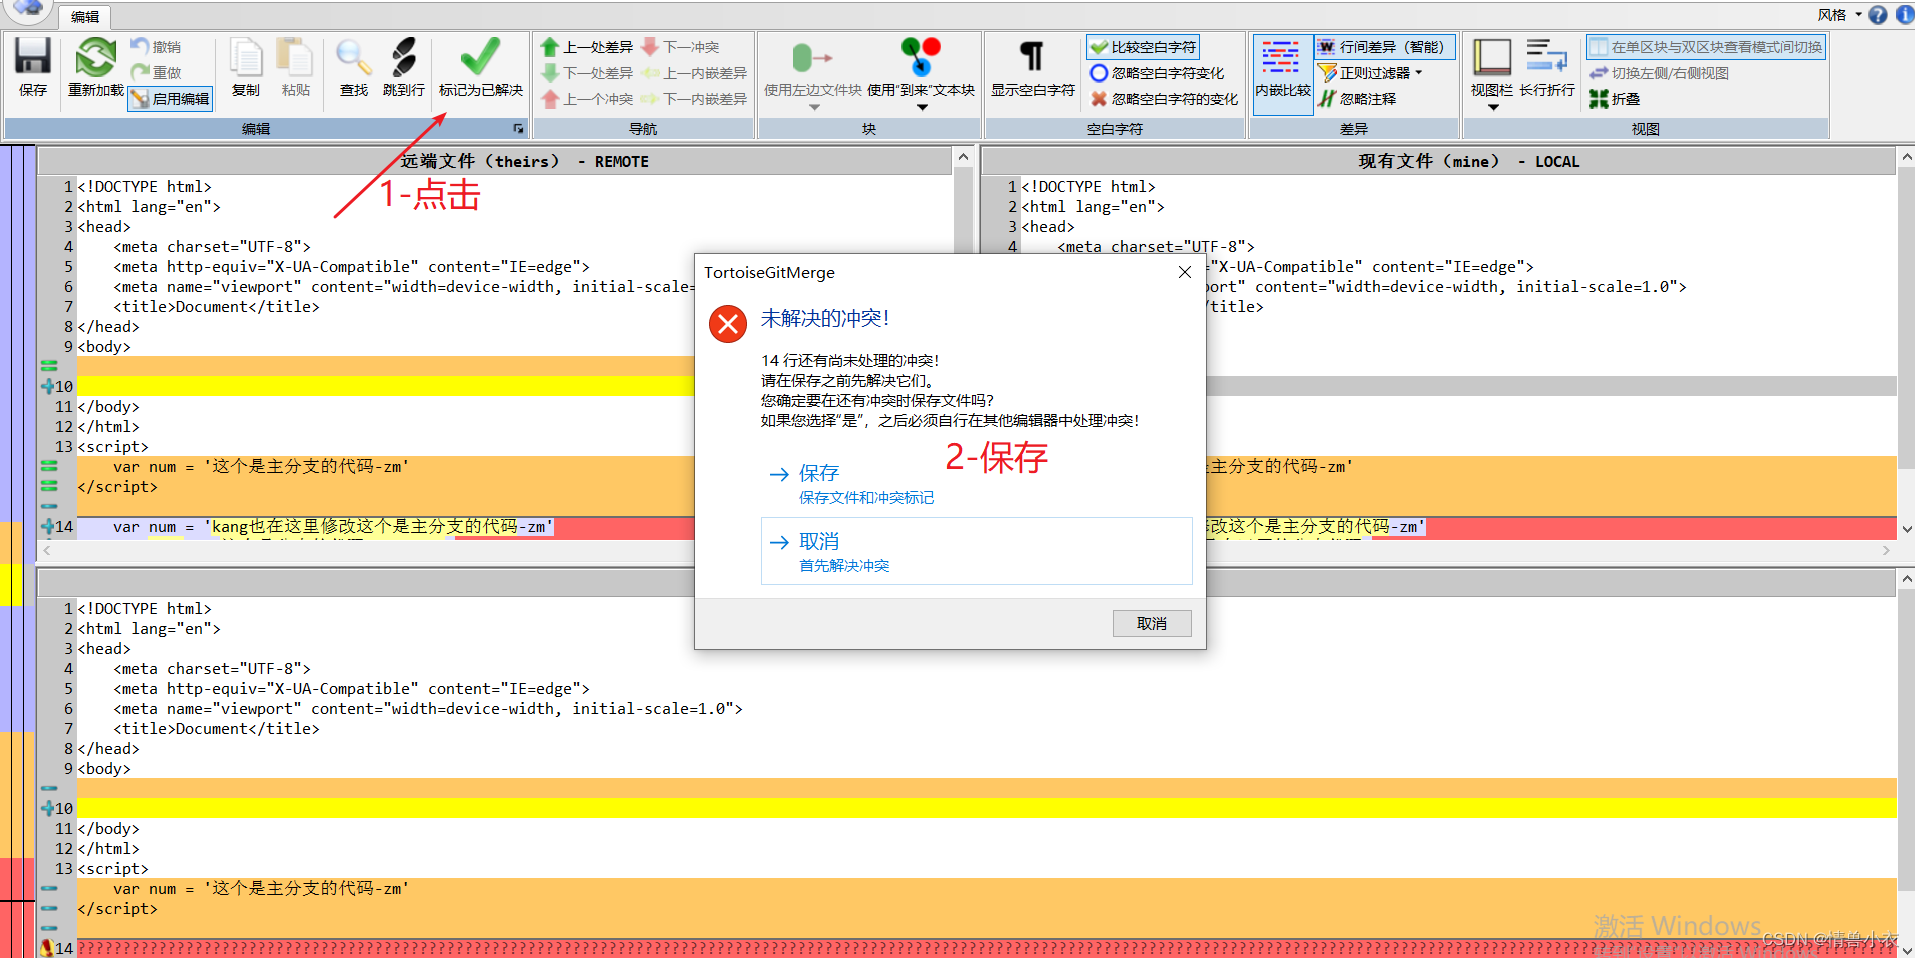
Task: Toggle Ignore comments (忽略注释)
Action: pyautogui.click(x=1357, y=99)
